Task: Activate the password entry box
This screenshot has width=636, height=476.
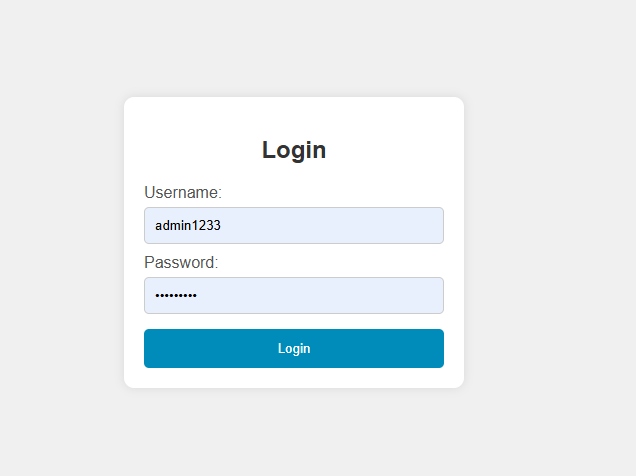Action: click(x=293, y=295)
